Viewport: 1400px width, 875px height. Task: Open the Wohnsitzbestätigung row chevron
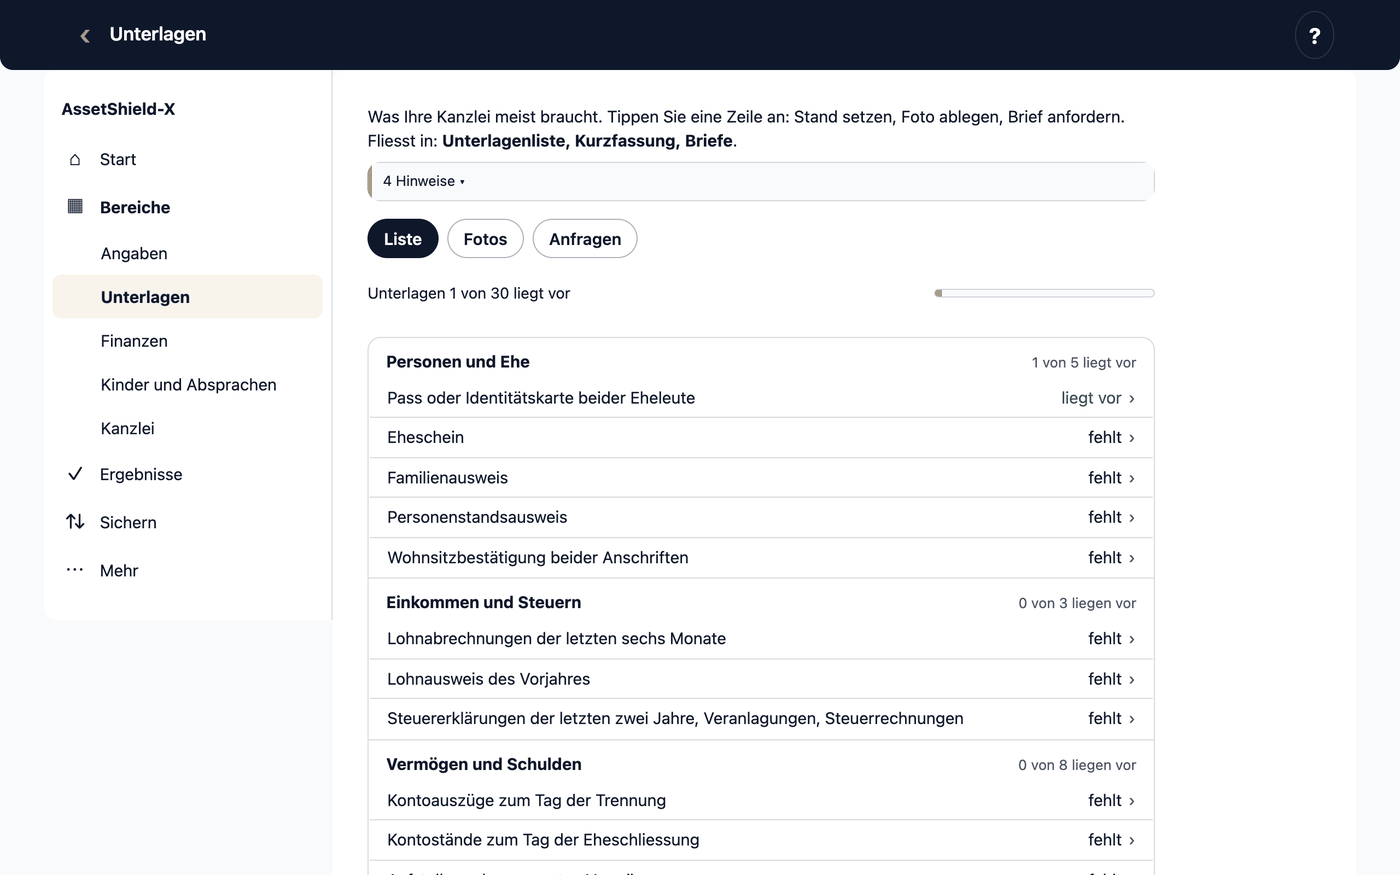tap(1132, 558)
